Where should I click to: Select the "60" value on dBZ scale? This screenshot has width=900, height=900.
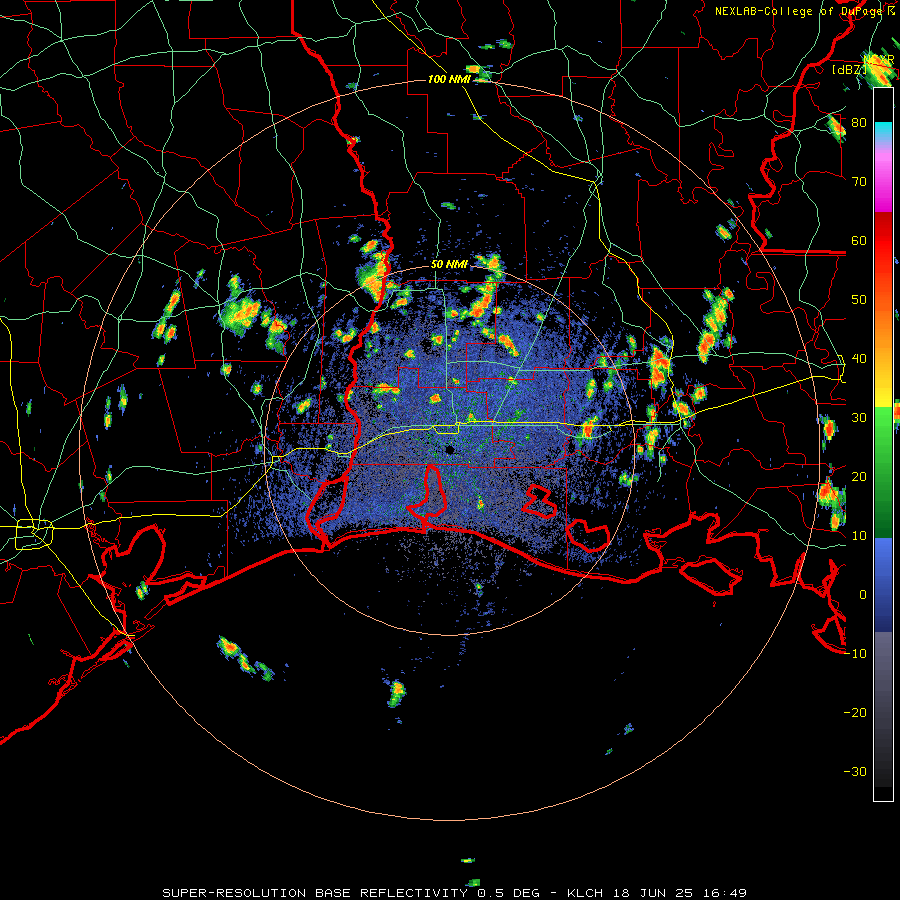pos(859,240)
